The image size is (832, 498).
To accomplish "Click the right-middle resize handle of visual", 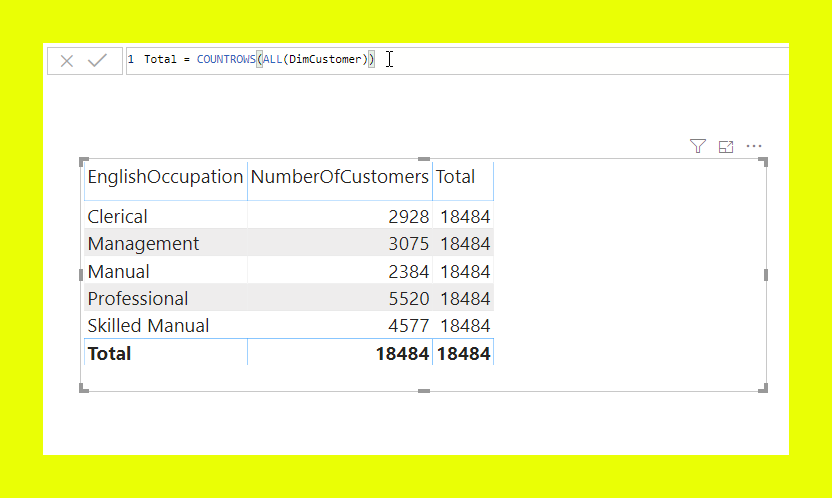I will pyautogui.click(x=766, y=274).
